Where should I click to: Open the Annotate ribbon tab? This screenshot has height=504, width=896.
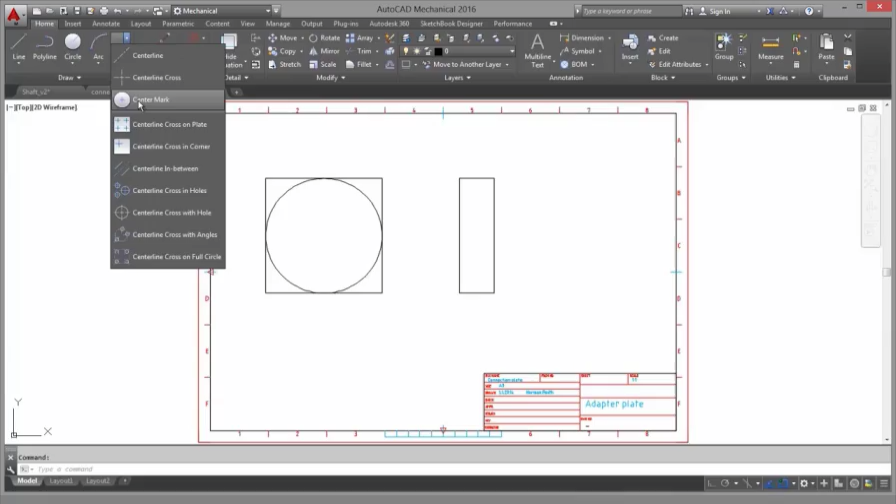(x=106, y=23)
